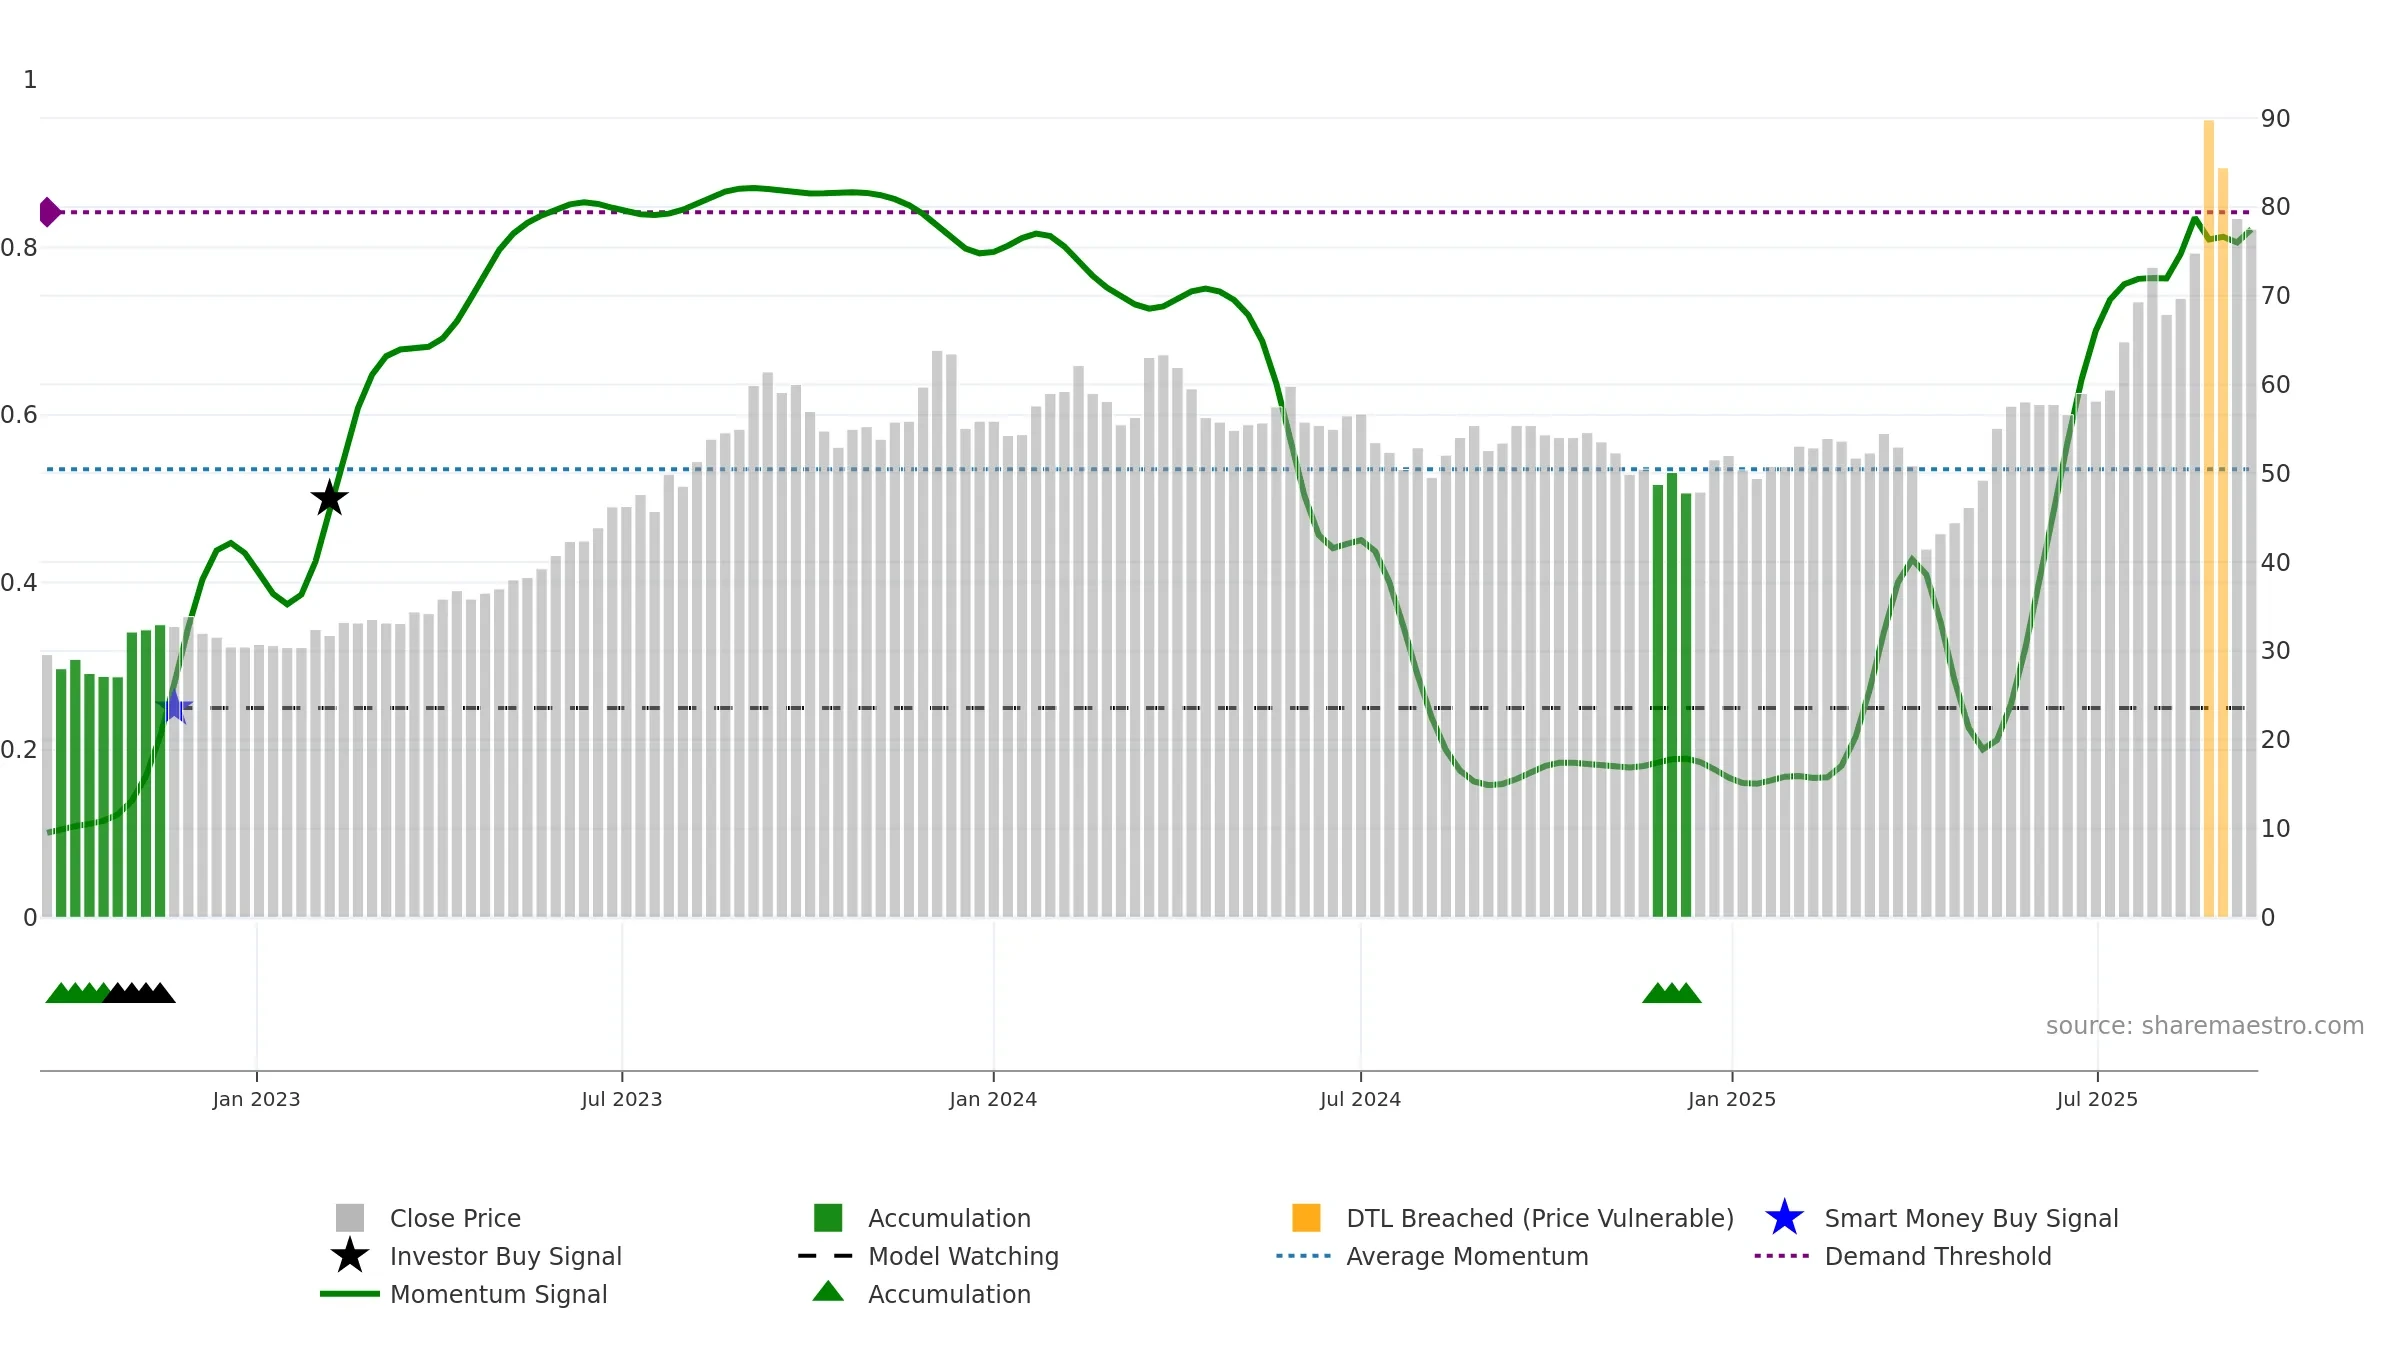Click DTL Breached orange legend swatch

(x=1306, y=1217)
